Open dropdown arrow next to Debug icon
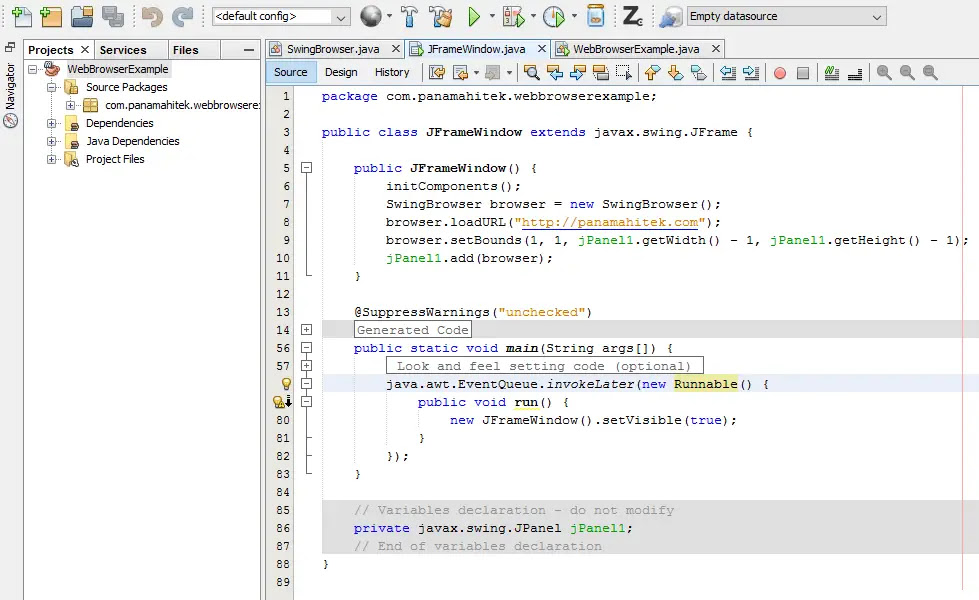Viewport: 979px width, 600px height. click(x=533, y=16)
